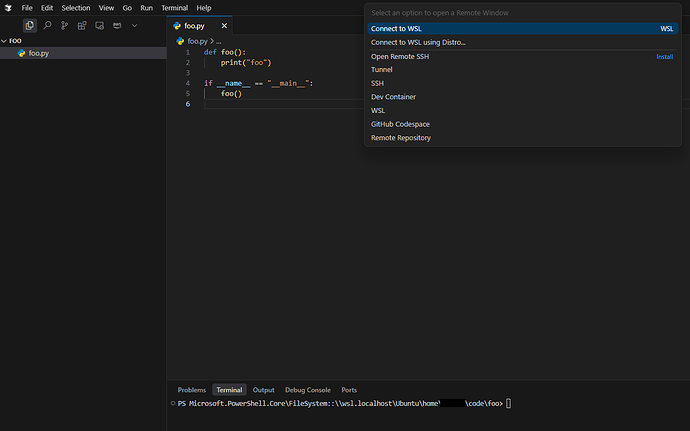Open the Explorer view icon

(29, 26)
